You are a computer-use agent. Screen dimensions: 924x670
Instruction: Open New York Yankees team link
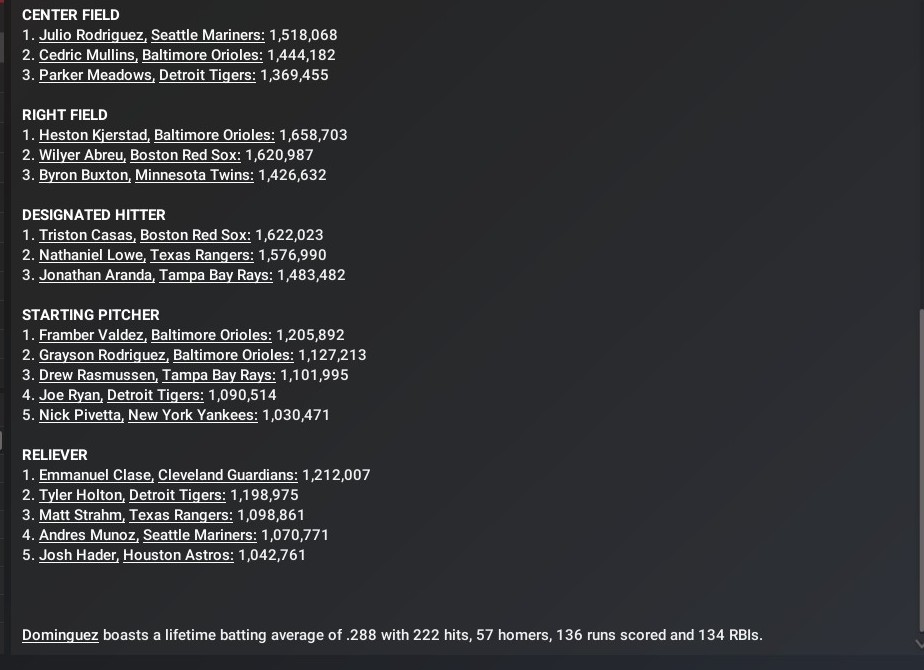point(193,415)
